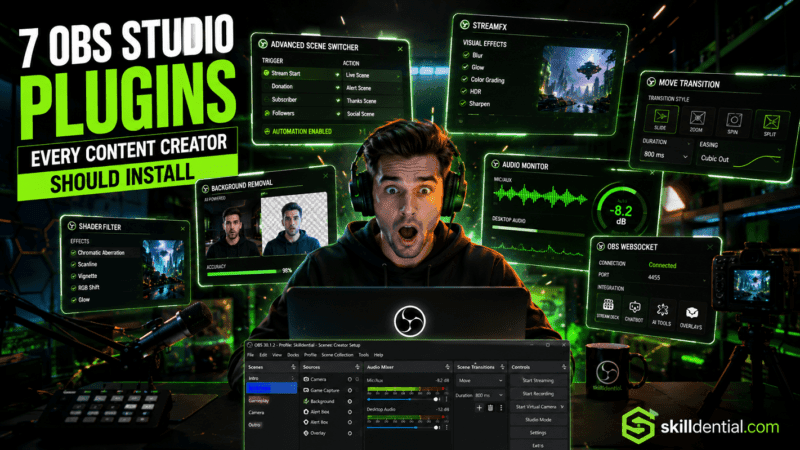Adjust the Desktop Audio volume slider

click(x=401, y=428)
